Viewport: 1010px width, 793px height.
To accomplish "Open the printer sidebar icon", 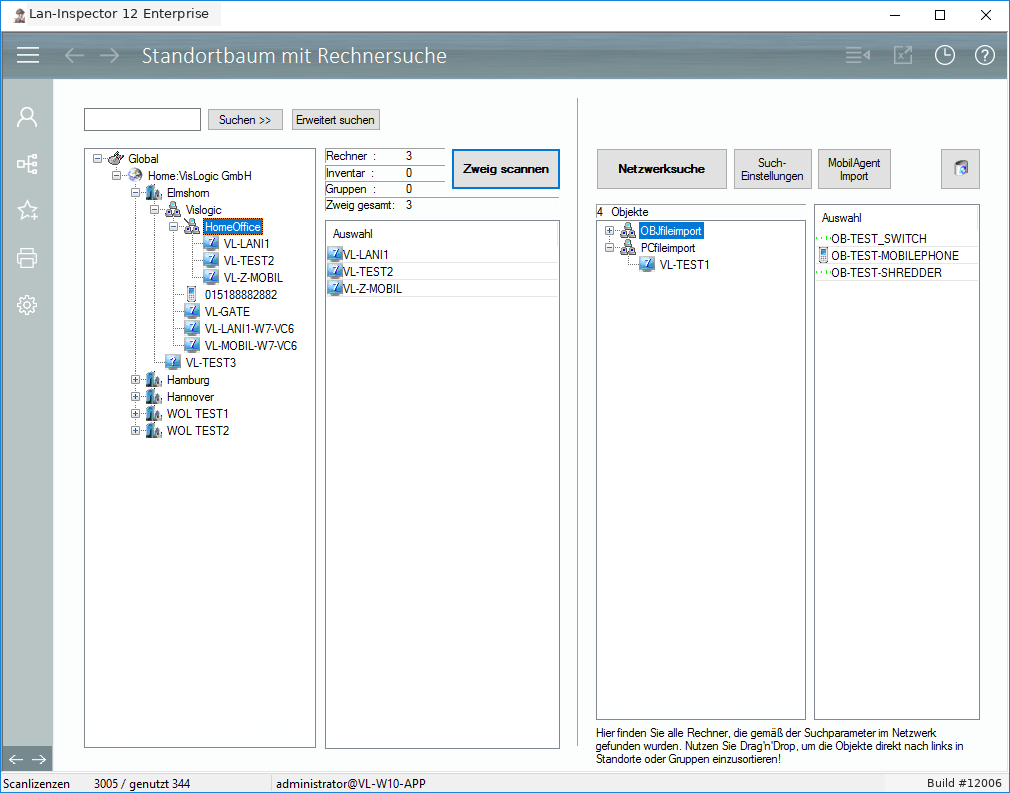I will pos(27,258).
